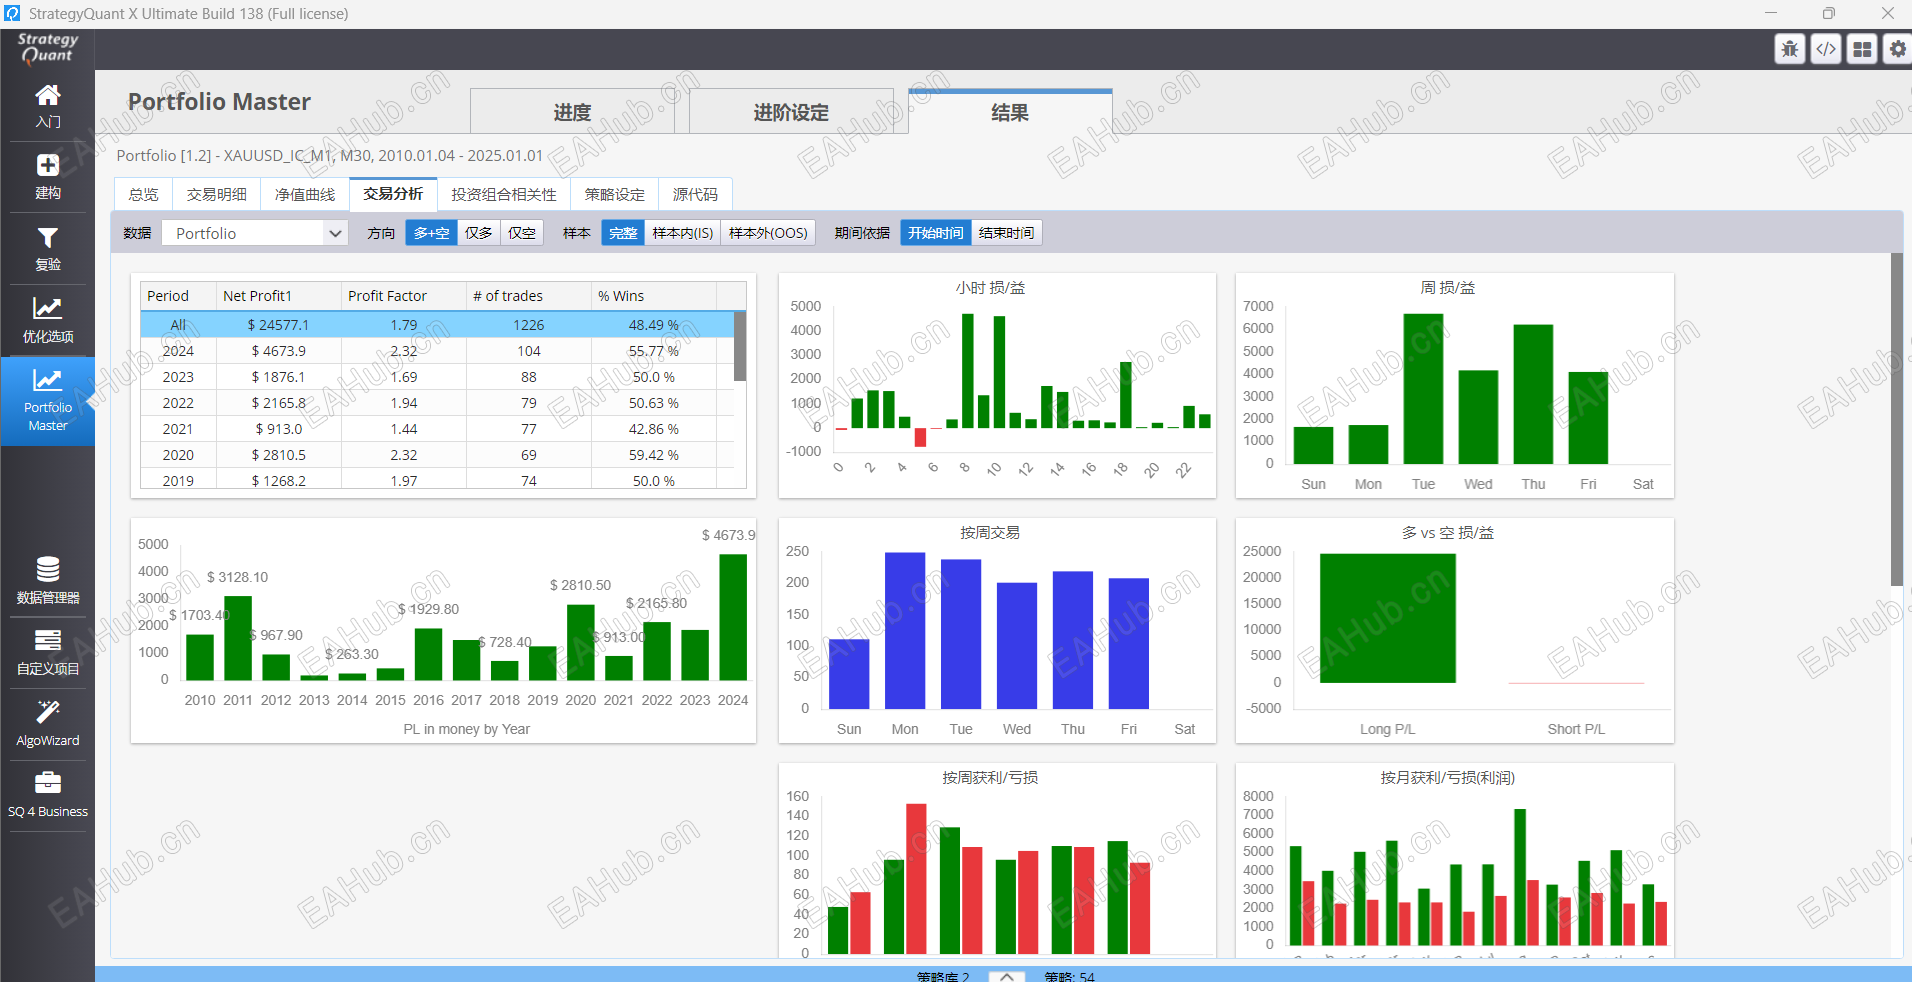Viewport: 1912px width, 982px height.
Task: Click the PL in money by Year label
Action: [467, 729]
